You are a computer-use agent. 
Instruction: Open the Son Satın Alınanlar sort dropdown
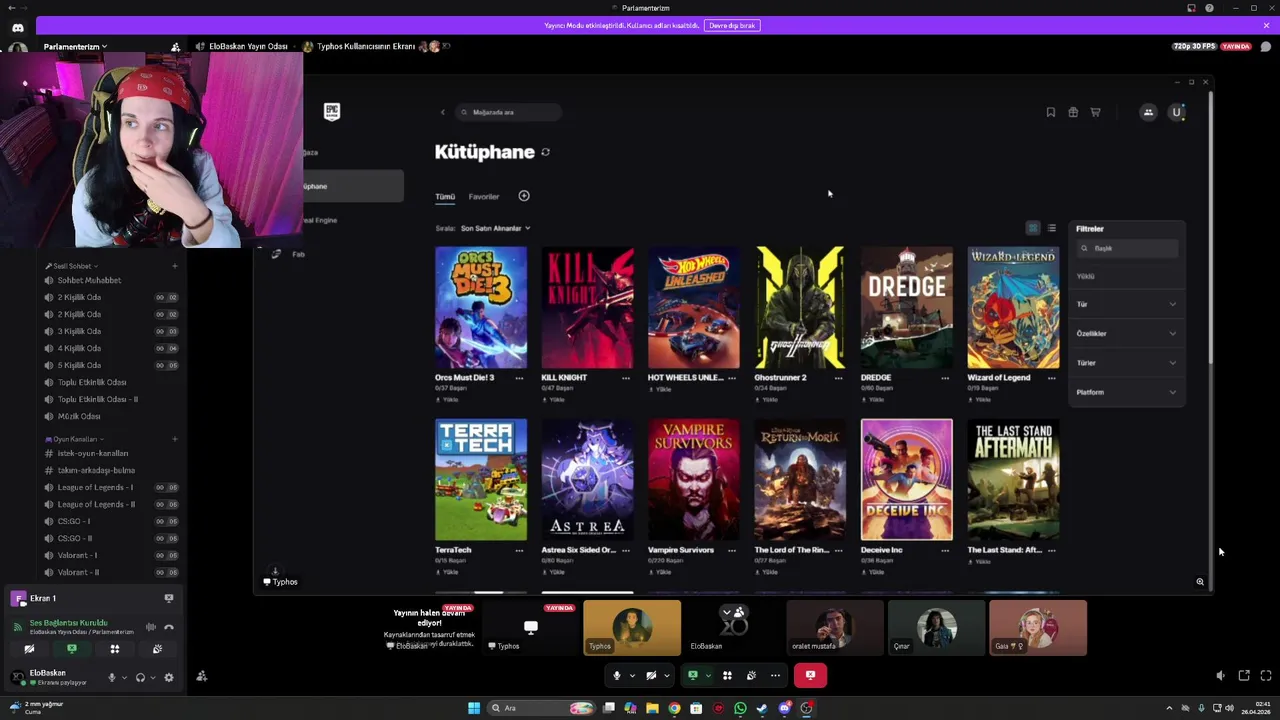[x=495, y=228]
